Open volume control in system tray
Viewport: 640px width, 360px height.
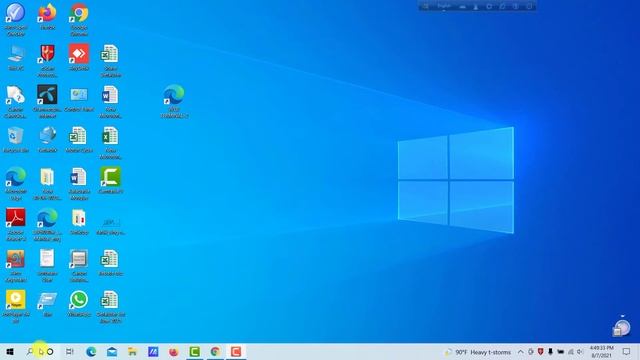tap(580, 352)
